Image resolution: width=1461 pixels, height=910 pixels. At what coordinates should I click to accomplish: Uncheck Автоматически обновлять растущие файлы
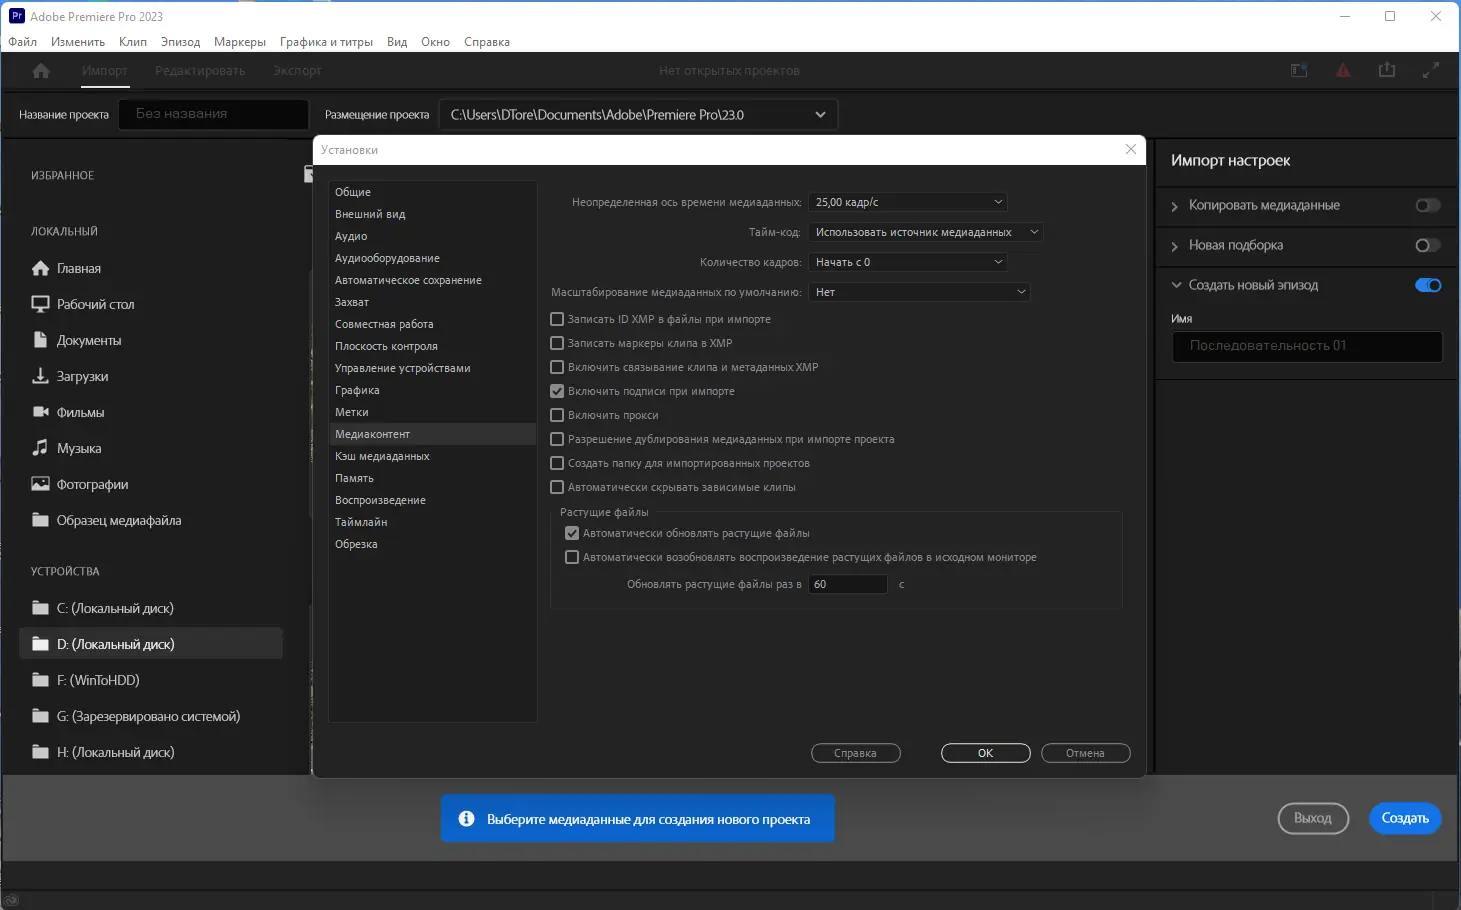point(572,533)
